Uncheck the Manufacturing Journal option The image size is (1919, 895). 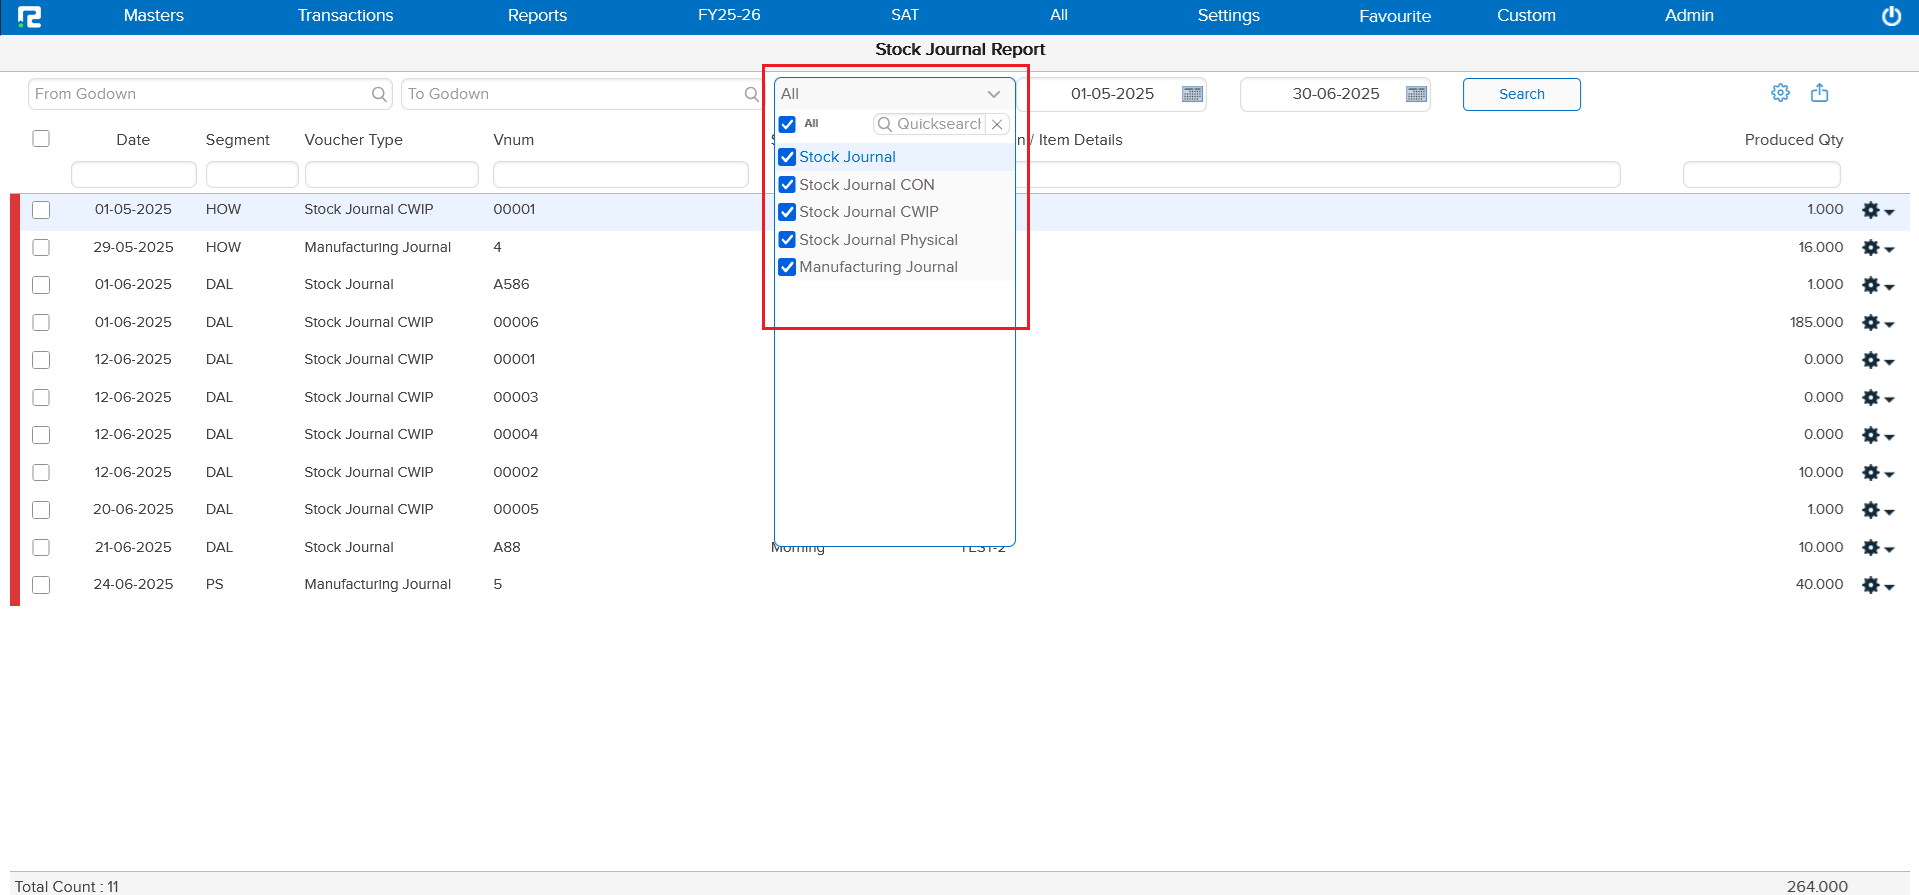pyautogui.click(x=787, y=267)
